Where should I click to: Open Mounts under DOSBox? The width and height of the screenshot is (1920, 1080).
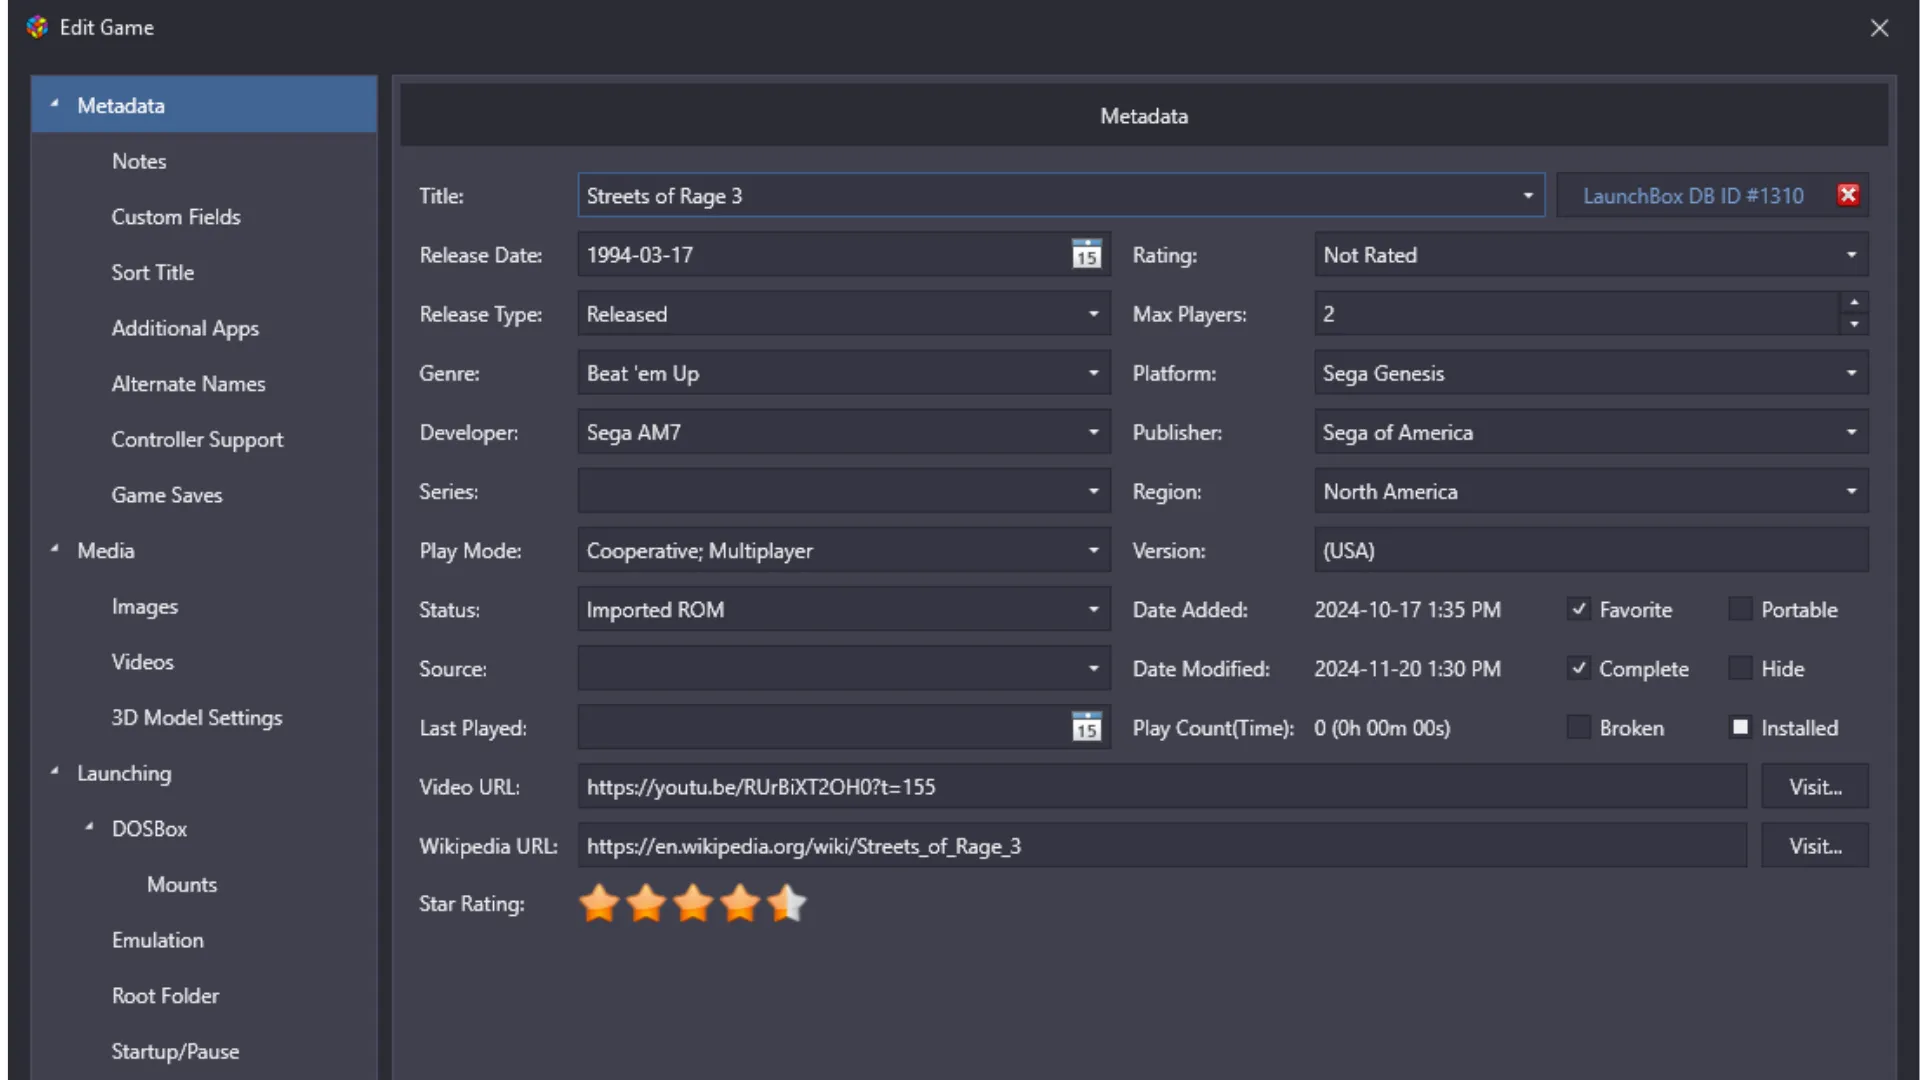(x=182, y=884)
